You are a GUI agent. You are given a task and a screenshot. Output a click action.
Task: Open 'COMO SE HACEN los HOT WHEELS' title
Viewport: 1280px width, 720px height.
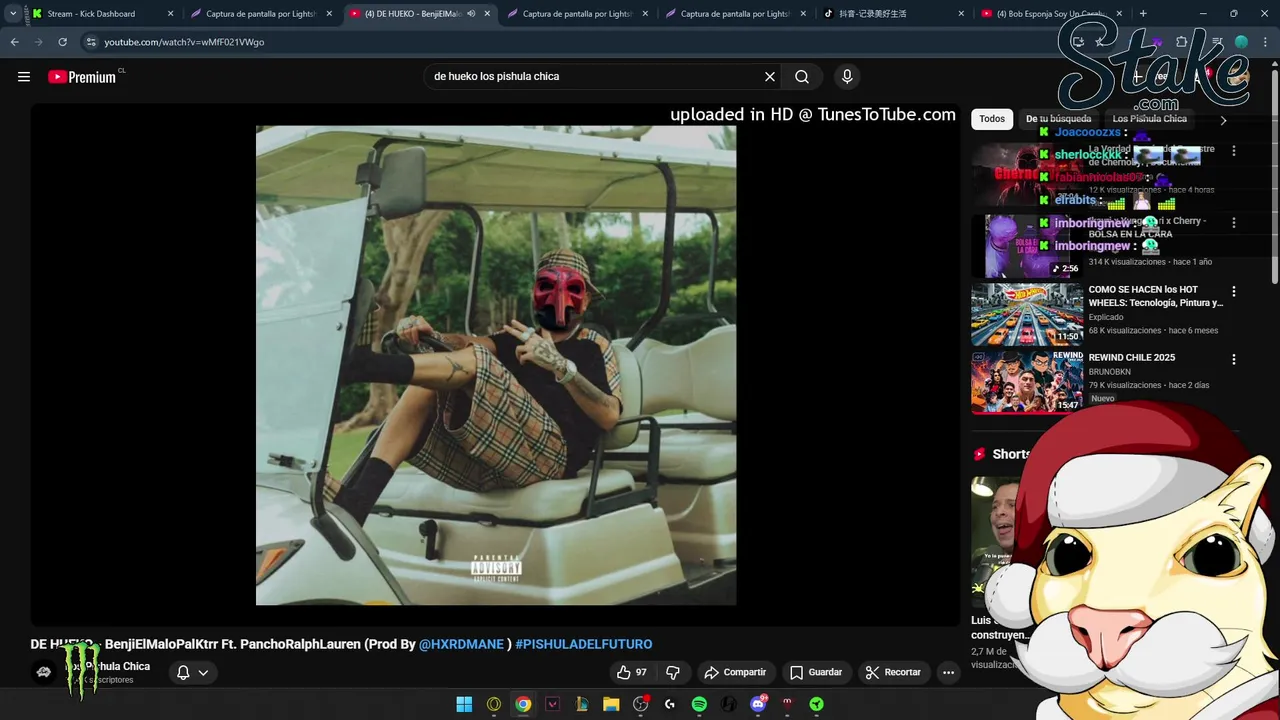1155,296
